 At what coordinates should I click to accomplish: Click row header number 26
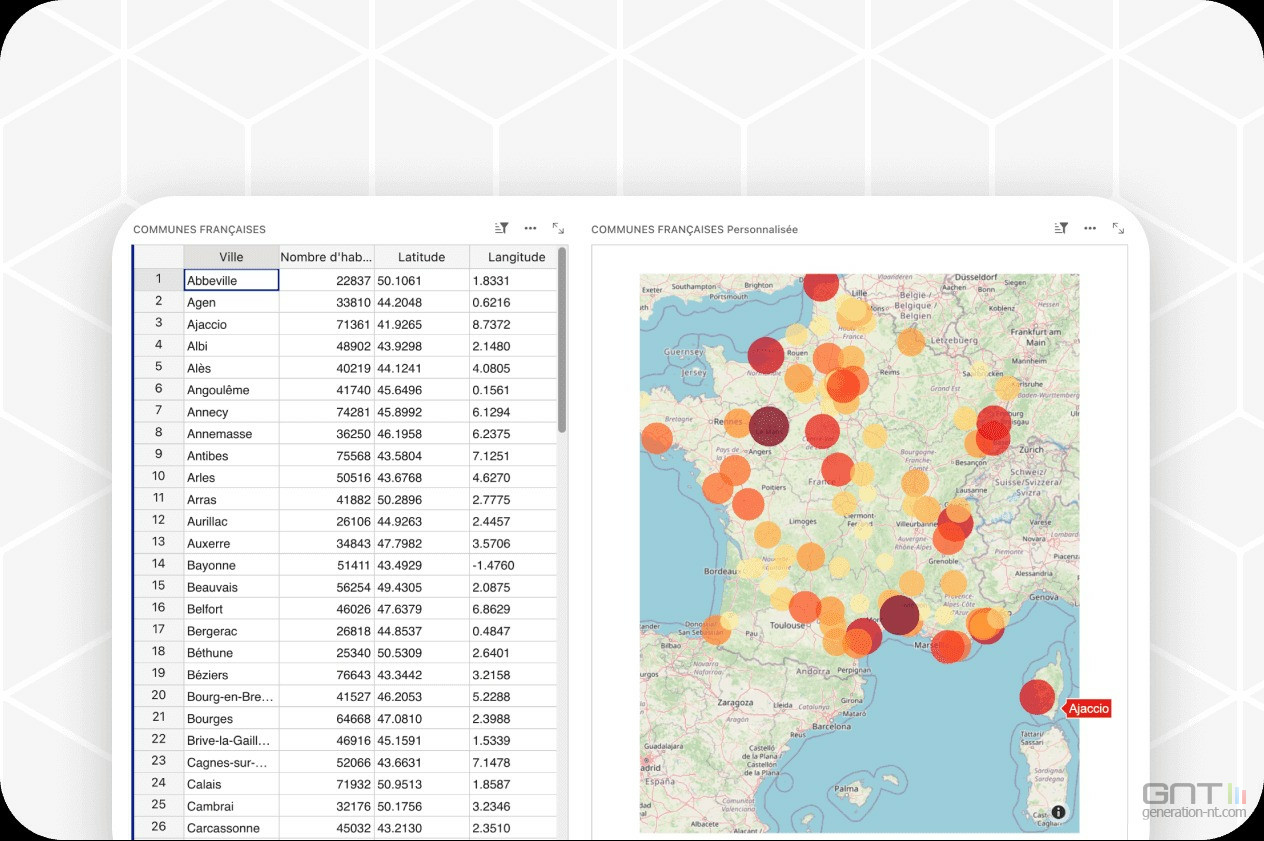(x=158, y=826)
